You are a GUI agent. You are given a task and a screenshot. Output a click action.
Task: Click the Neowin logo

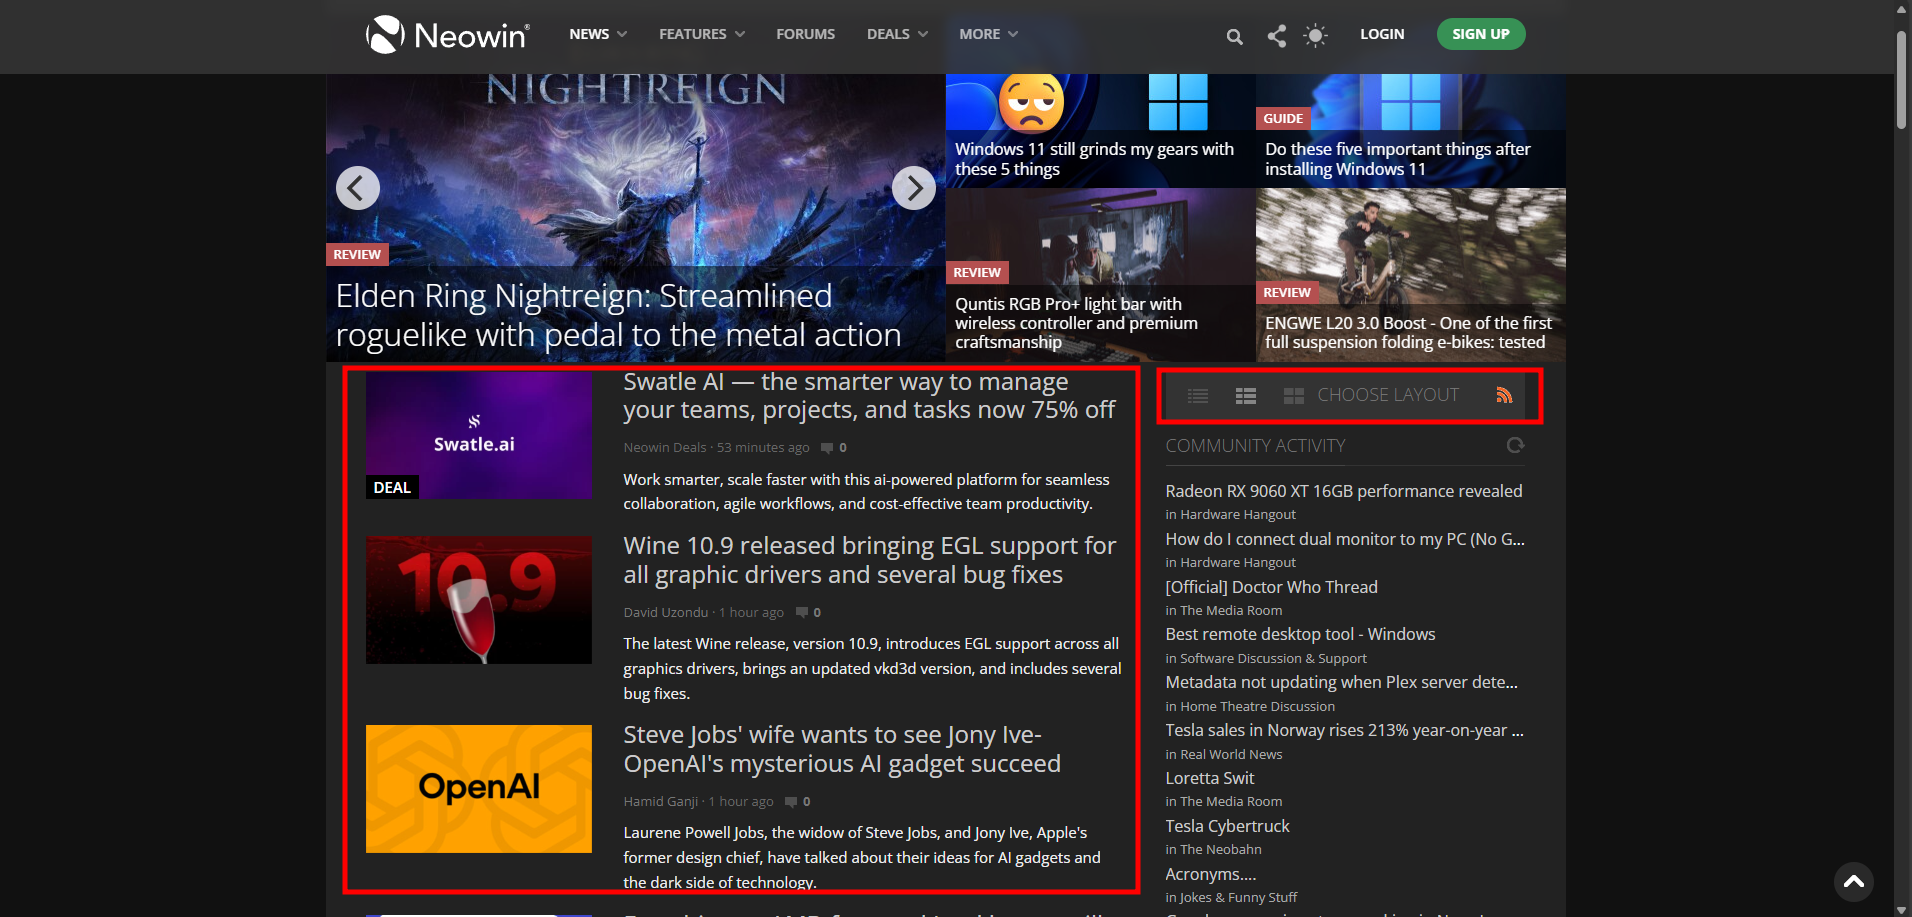tap(447, 34)
